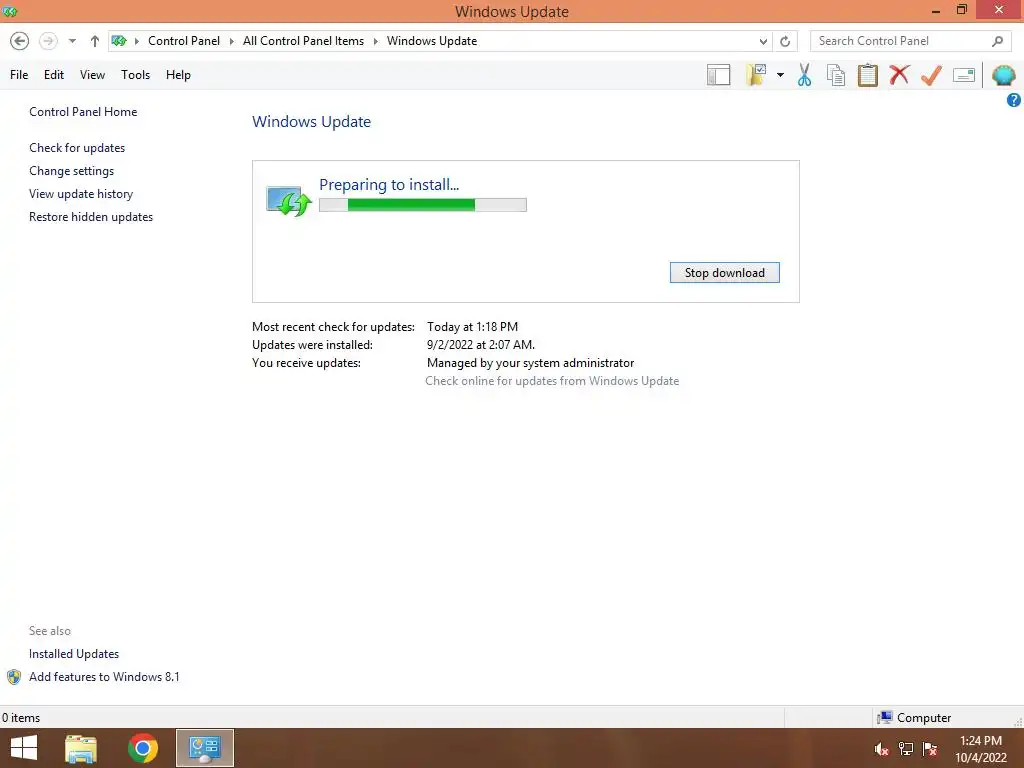The image size is (1024, 768).
Task: Click the folder options checkmark icon
Action: point(756,75)
